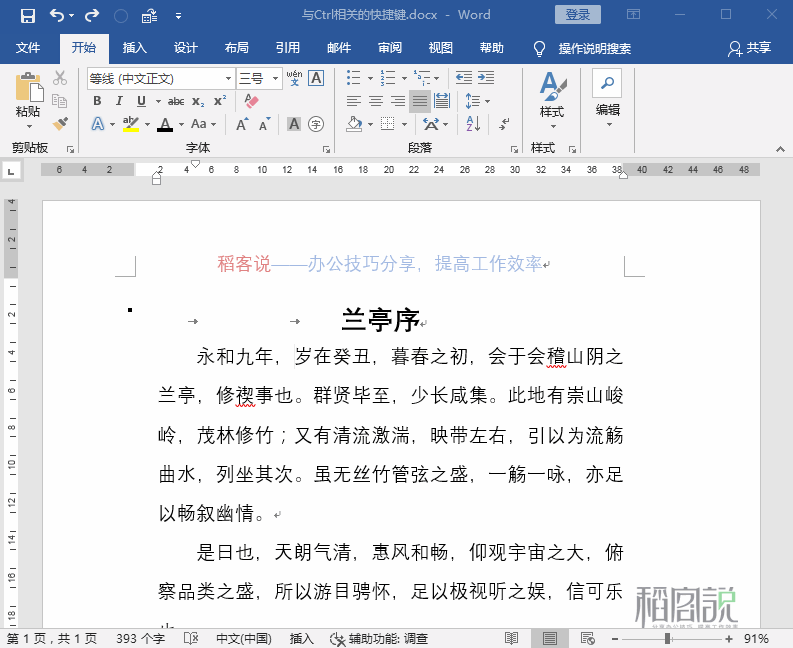Switch to Web Layout view
793x648 pixels.
(587, 638)
